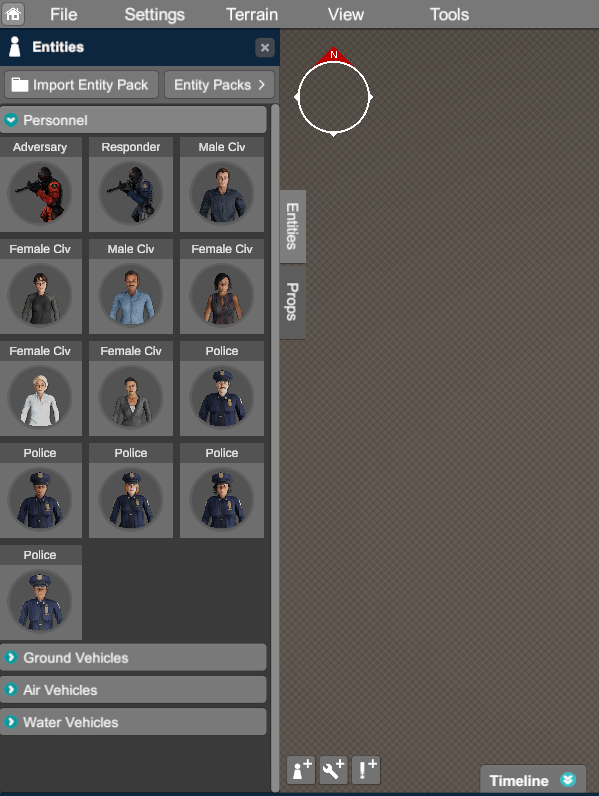Click the compass bottom arrow
Screen dimensions: 599x796
click(x=334, y=134)
